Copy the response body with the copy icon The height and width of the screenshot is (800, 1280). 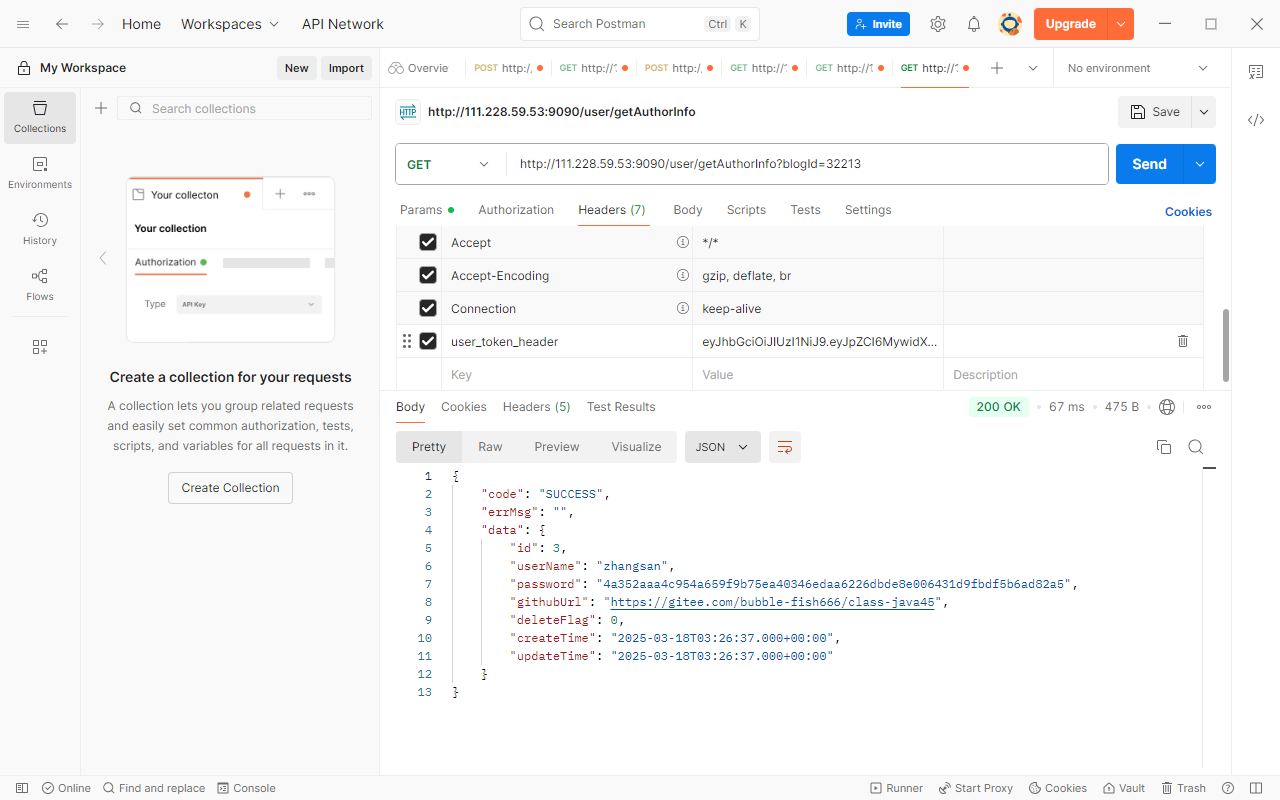click(x=1164, y=447)
